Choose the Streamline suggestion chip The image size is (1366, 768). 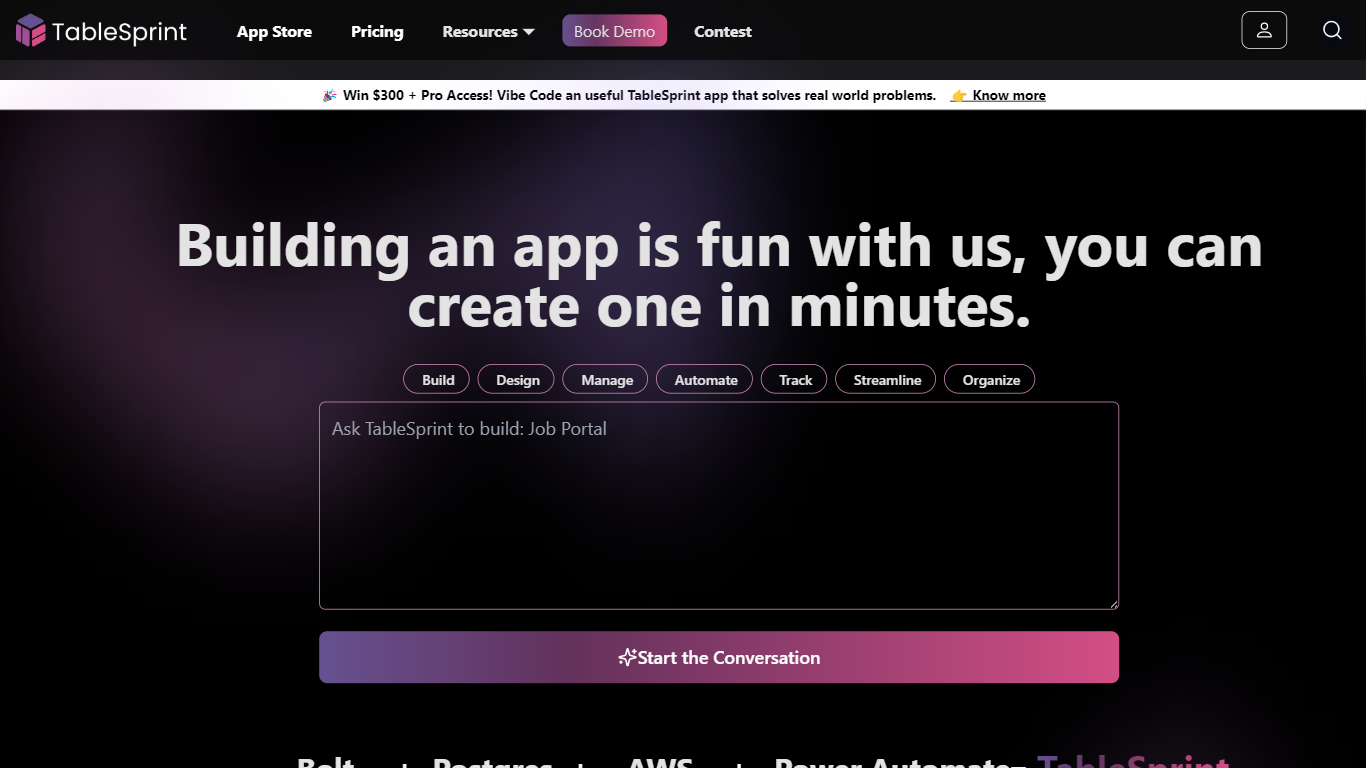click(x=886, y=380)
